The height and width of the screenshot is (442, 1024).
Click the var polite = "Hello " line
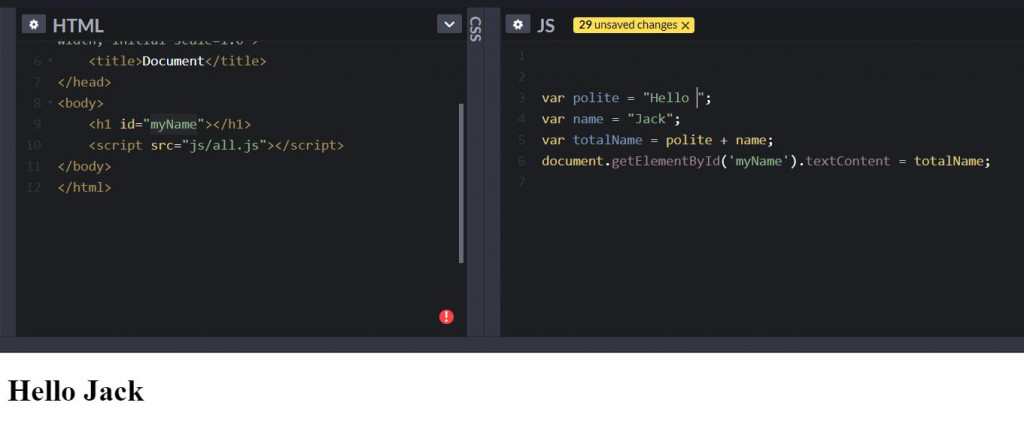click(626, 98)
